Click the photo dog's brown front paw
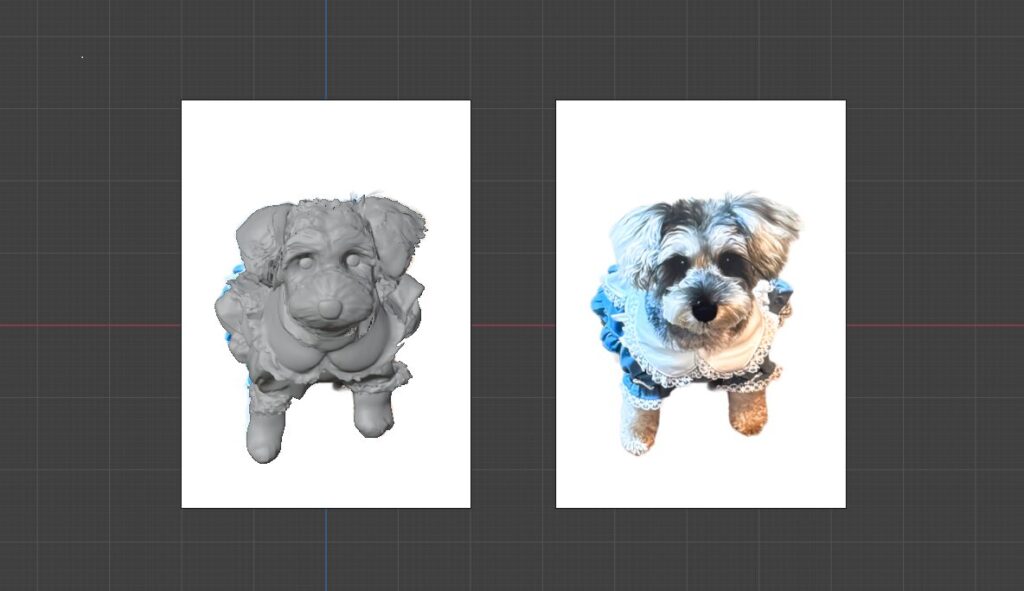1024x591 pixels. coord(748,410)
